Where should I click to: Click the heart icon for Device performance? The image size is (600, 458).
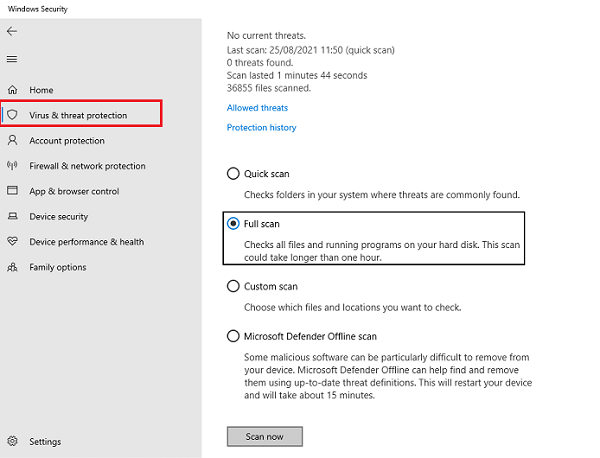point(12,241)
